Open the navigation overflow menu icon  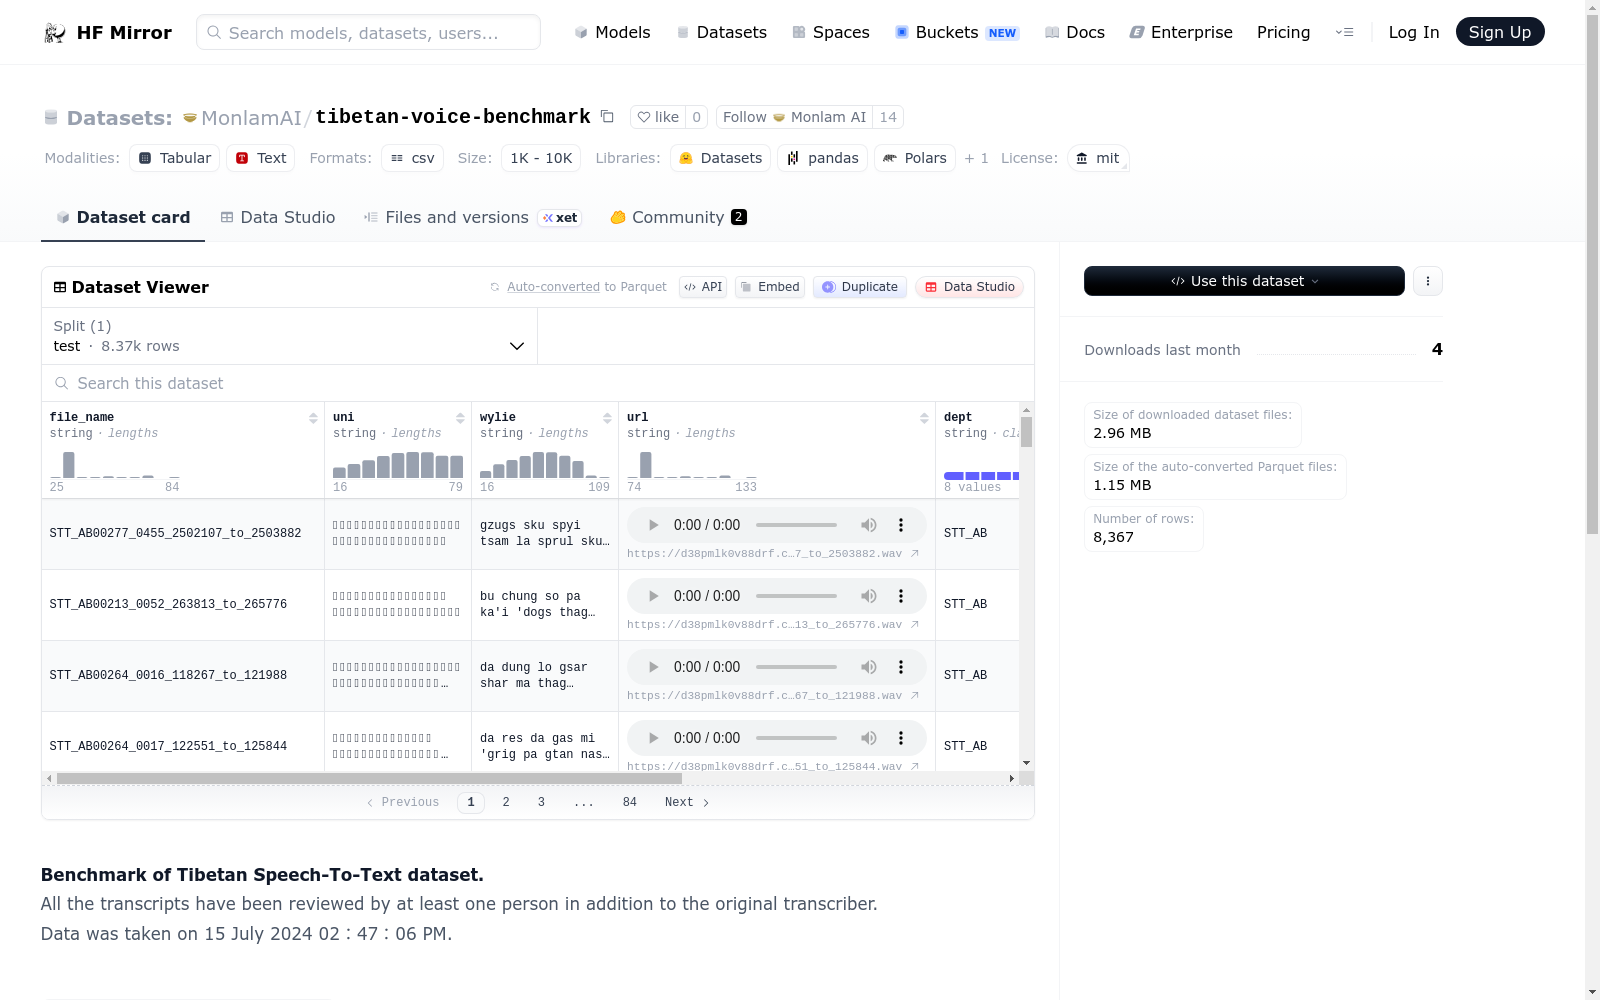(x=1344, y=32)
